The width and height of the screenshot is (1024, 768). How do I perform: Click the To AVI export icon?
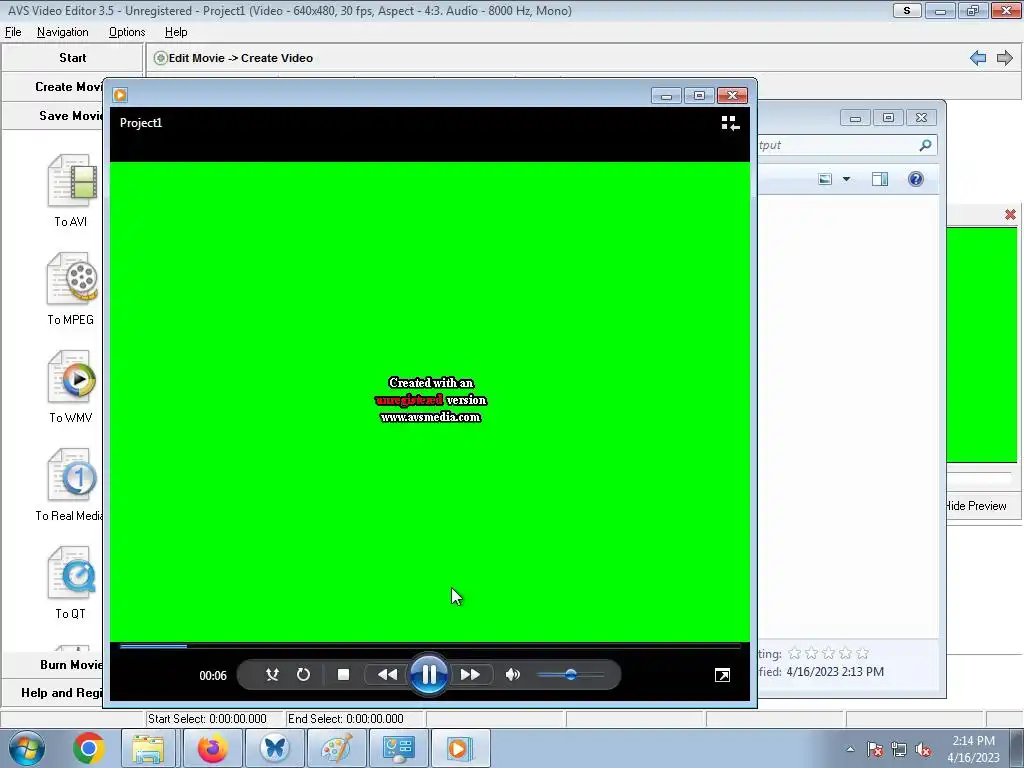72,180
